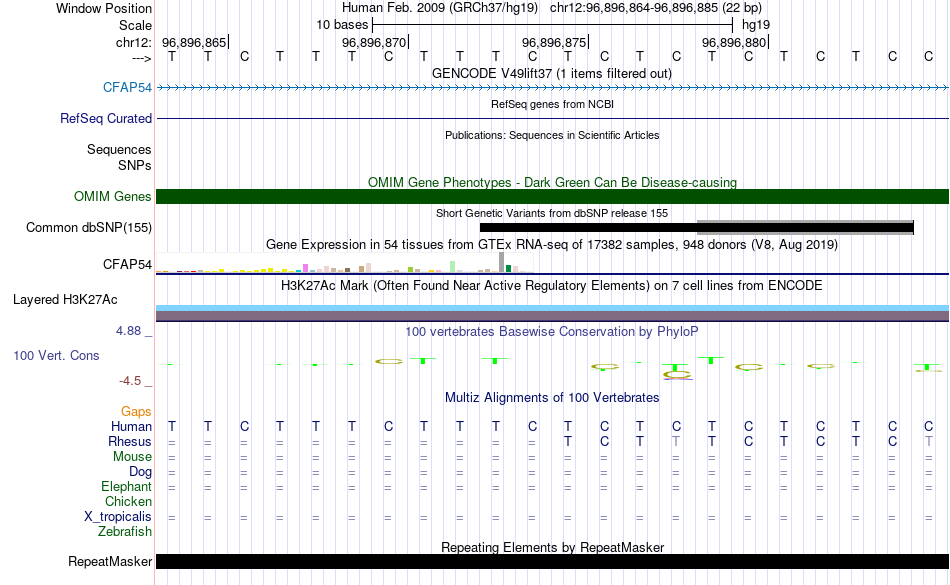This screenshot has width=950, height=585.
Task: Click the OMIM Genes track label
Action: coord(113,196)
